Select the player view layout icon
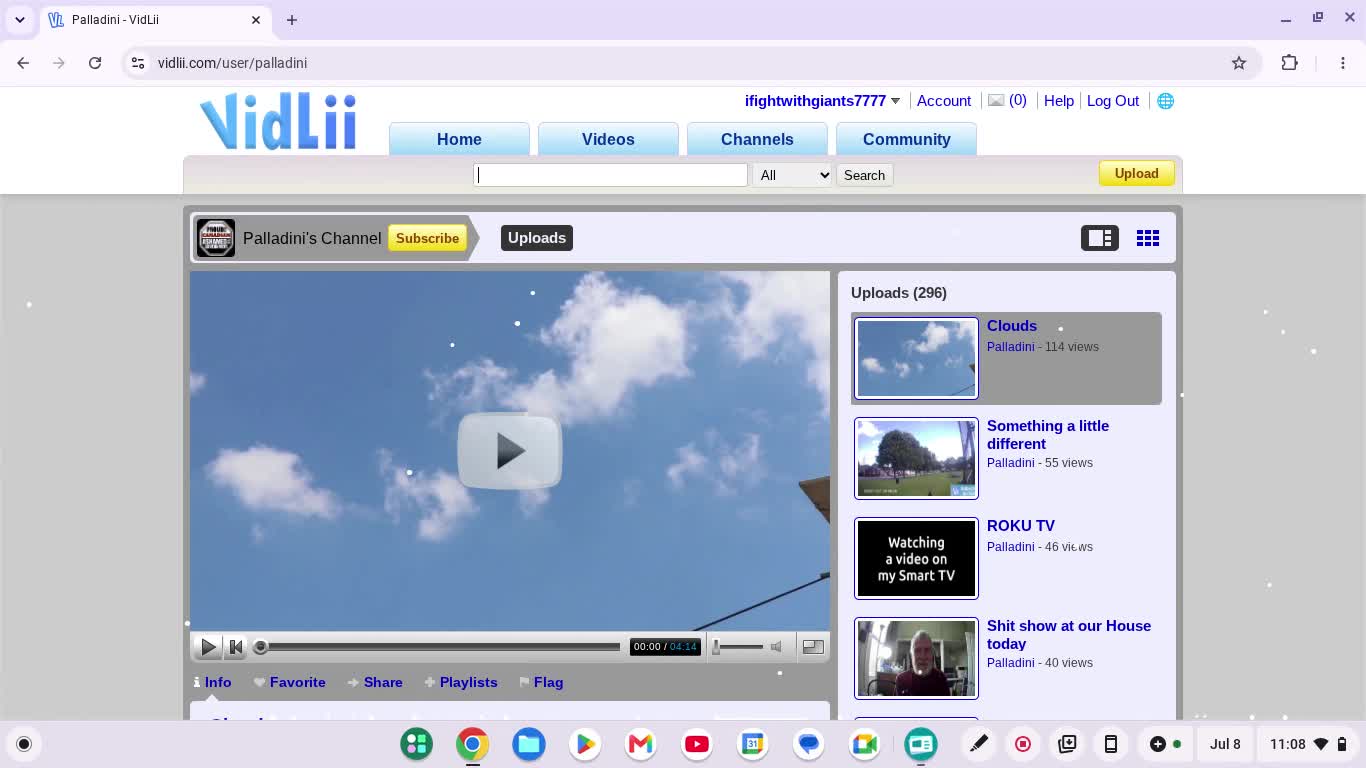The width and height of the screenshot is (1366, 768). point(1100,238)
